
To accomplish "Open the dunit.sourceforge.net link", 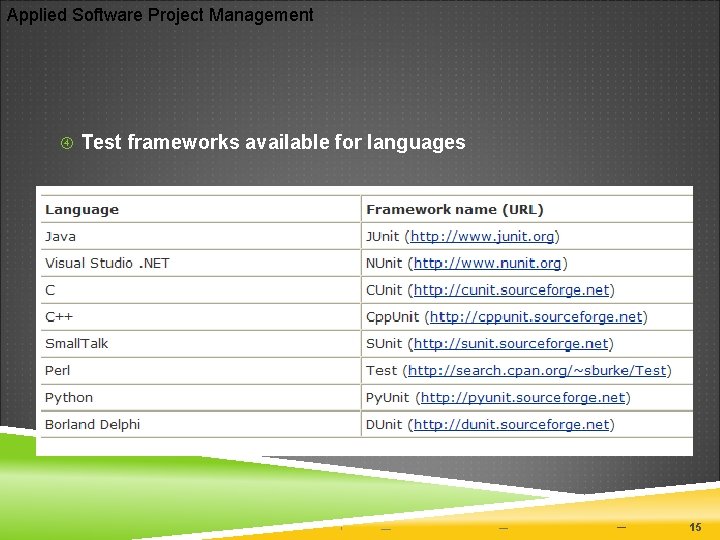I will click(x=512, y=424).
